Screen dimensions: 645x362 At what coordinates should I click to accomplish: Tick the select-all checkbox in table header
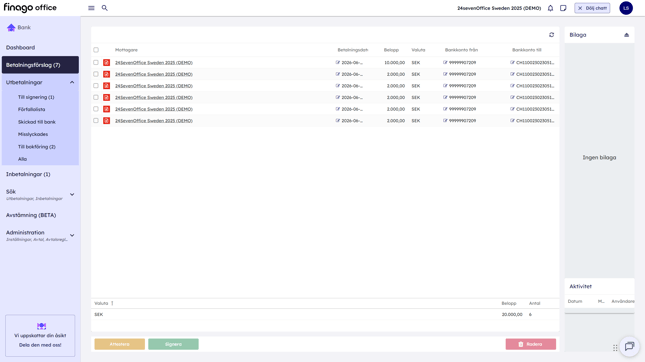96,50
